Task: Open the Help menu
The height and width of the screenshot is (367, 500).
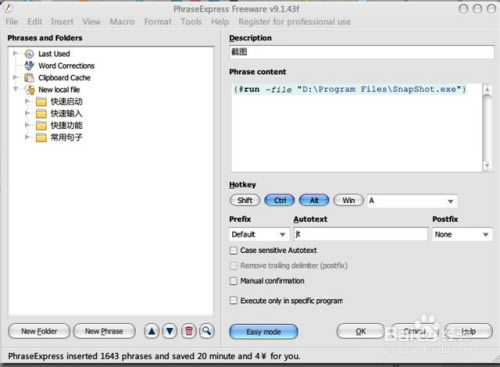Action: [x=220, y=22]
